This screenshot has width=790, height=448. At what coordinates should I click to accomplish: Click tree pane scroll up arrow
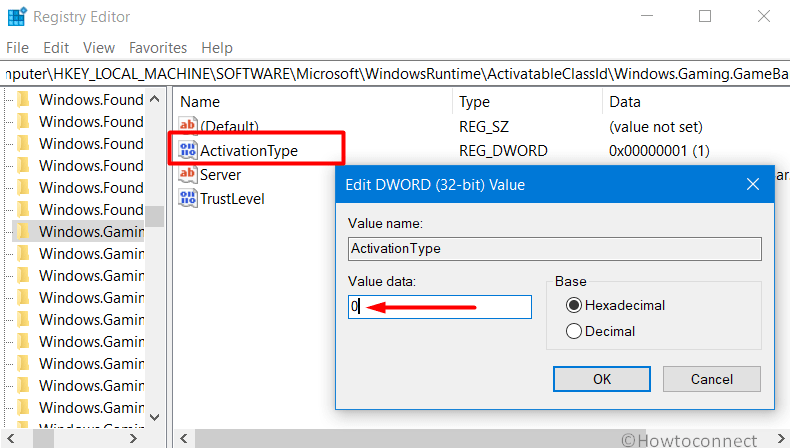tap(155, 99)
